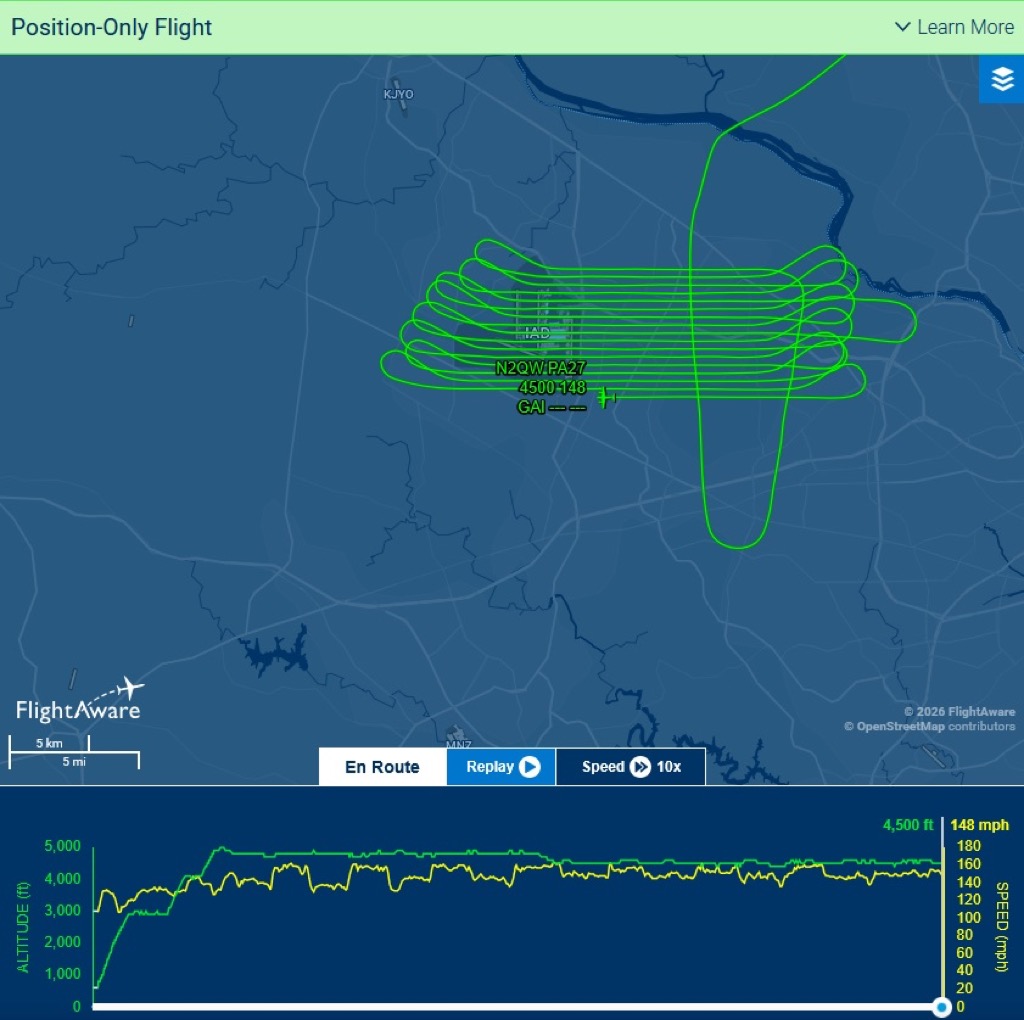Select the En Route status tab
The image size is (1024, 1020).
tap(382, 767)
